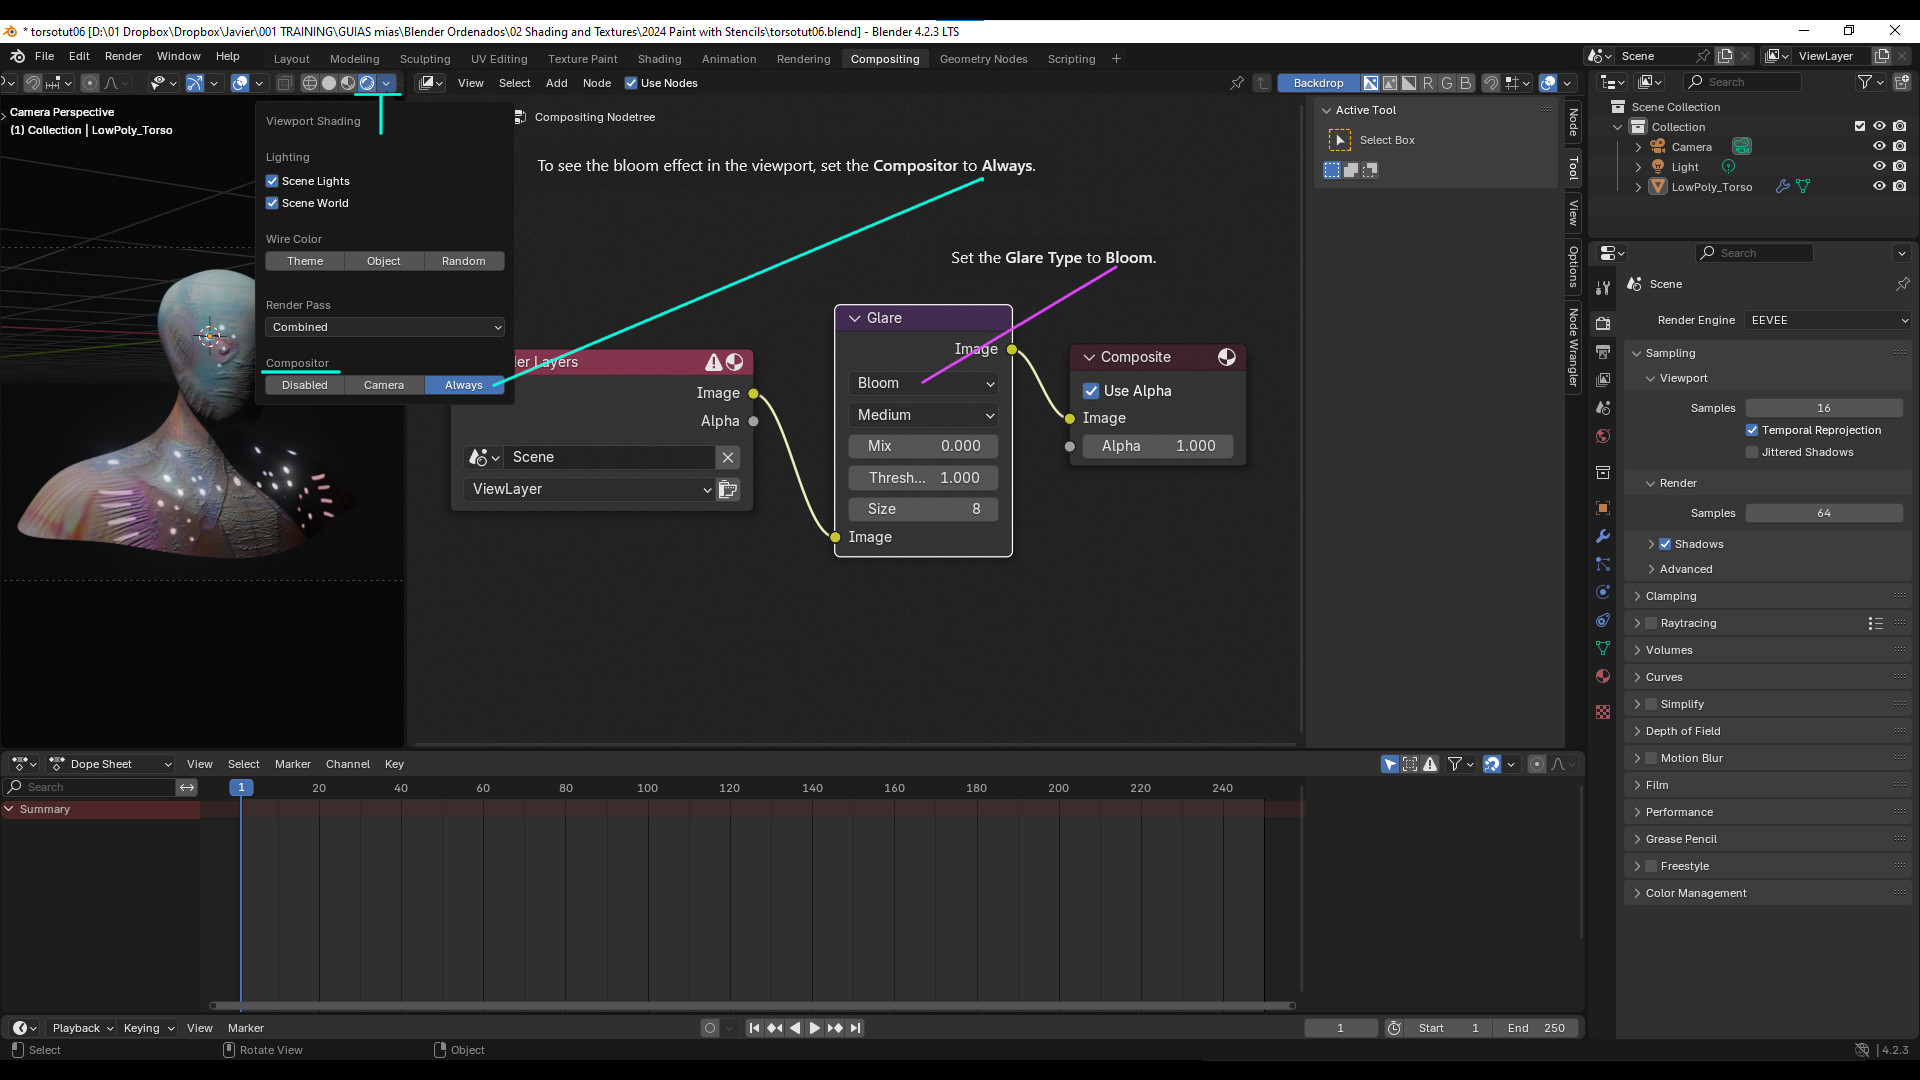Open the Node Wrangler sidebar tab
The width and height of the screenshot is (1920, 1080).
click(x=1573, y=348)
